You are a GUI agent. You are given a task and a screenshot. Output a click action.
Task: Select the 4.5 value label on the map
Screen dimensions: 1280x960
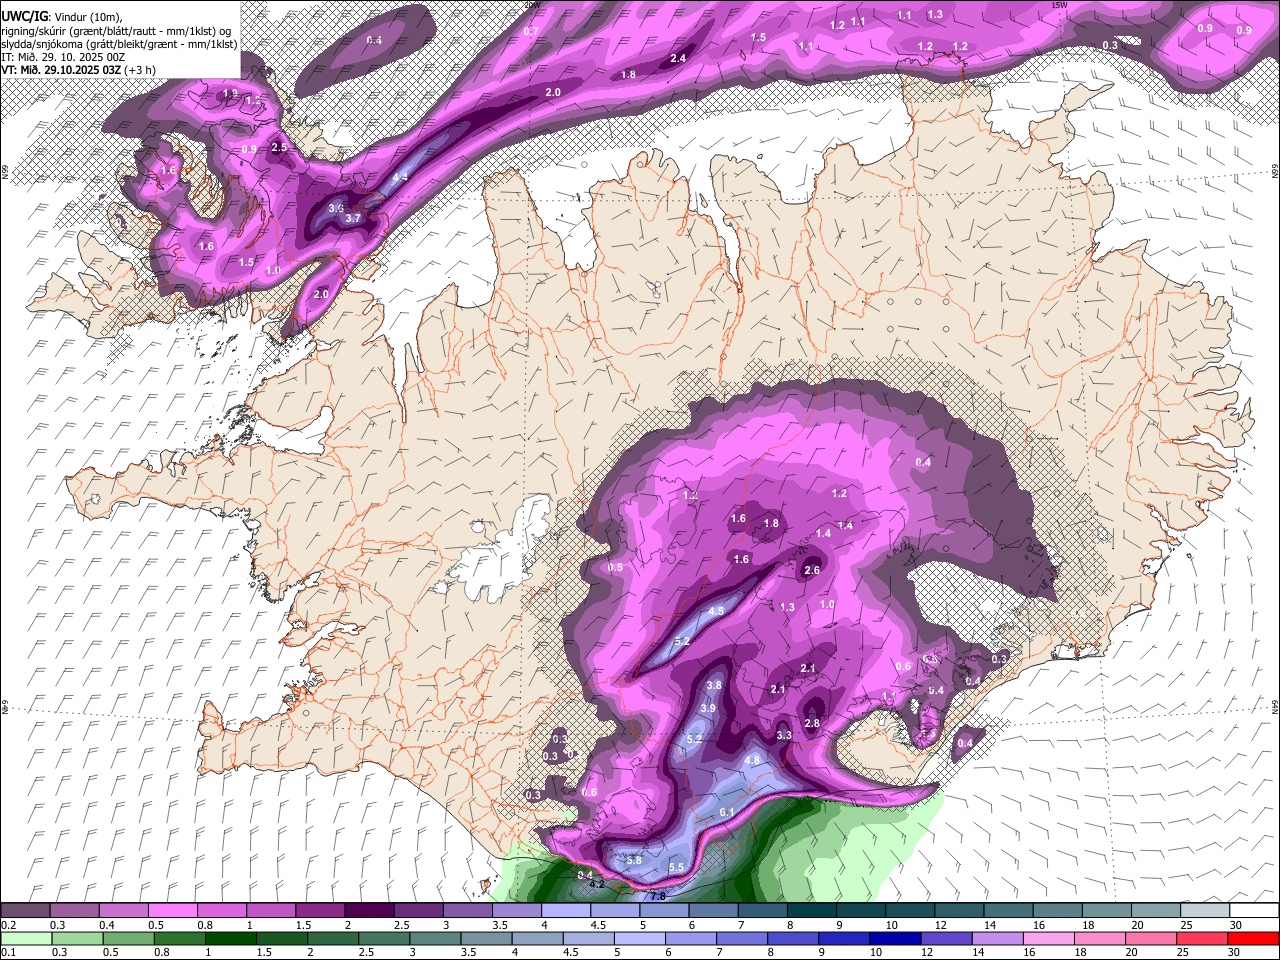pyautogui.click(x=716, y=611)
